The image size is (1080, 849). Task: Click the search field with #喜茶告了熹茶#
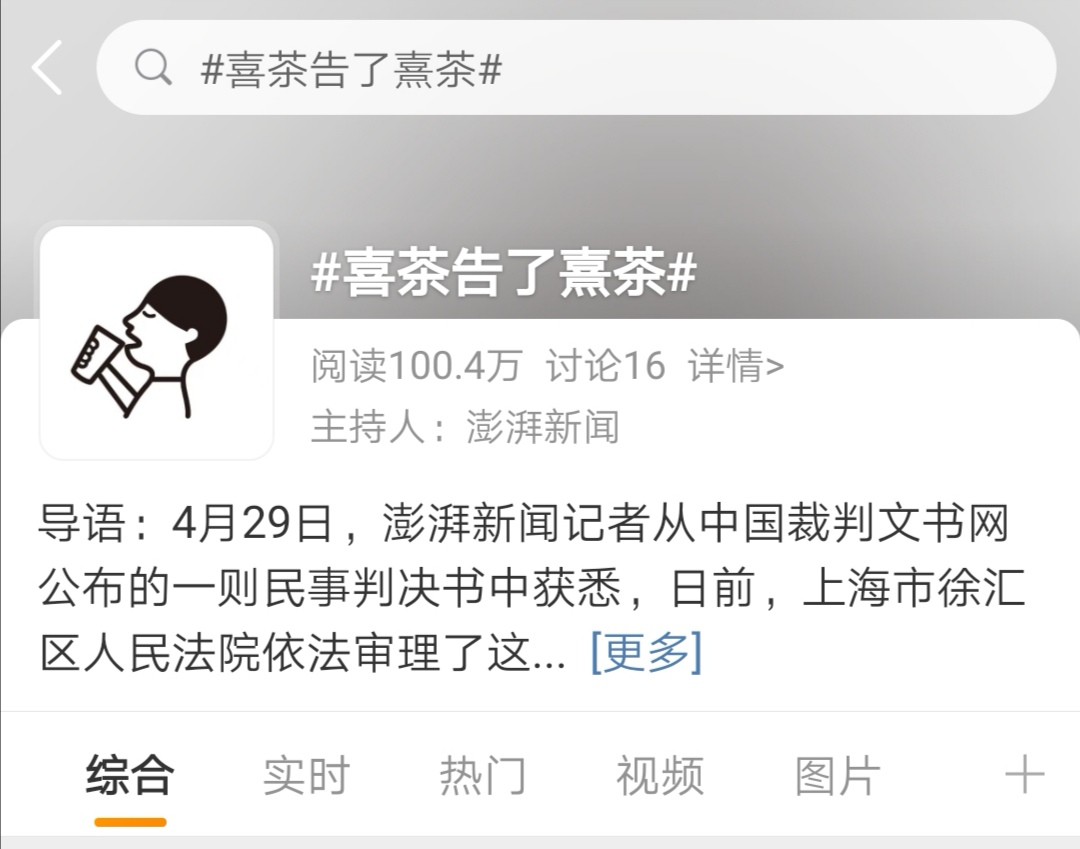click(576, 67)
